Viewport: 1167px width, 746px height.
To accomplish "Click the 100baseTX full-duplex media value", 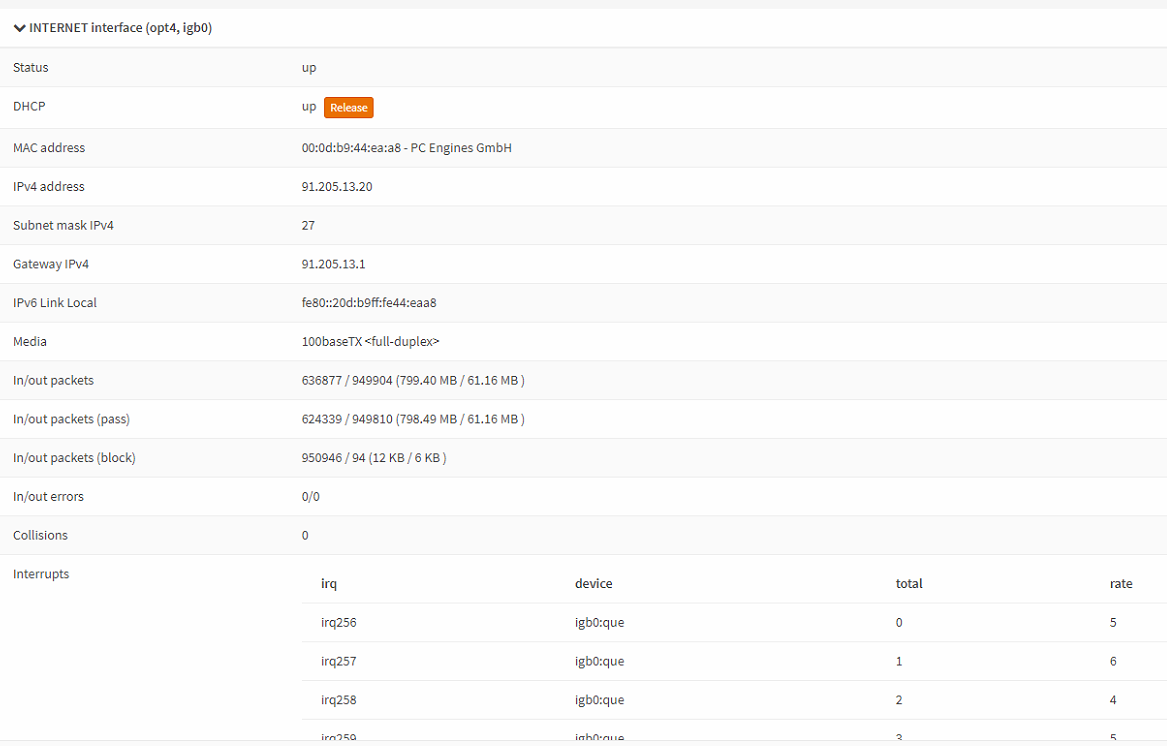I will [370, 342].
